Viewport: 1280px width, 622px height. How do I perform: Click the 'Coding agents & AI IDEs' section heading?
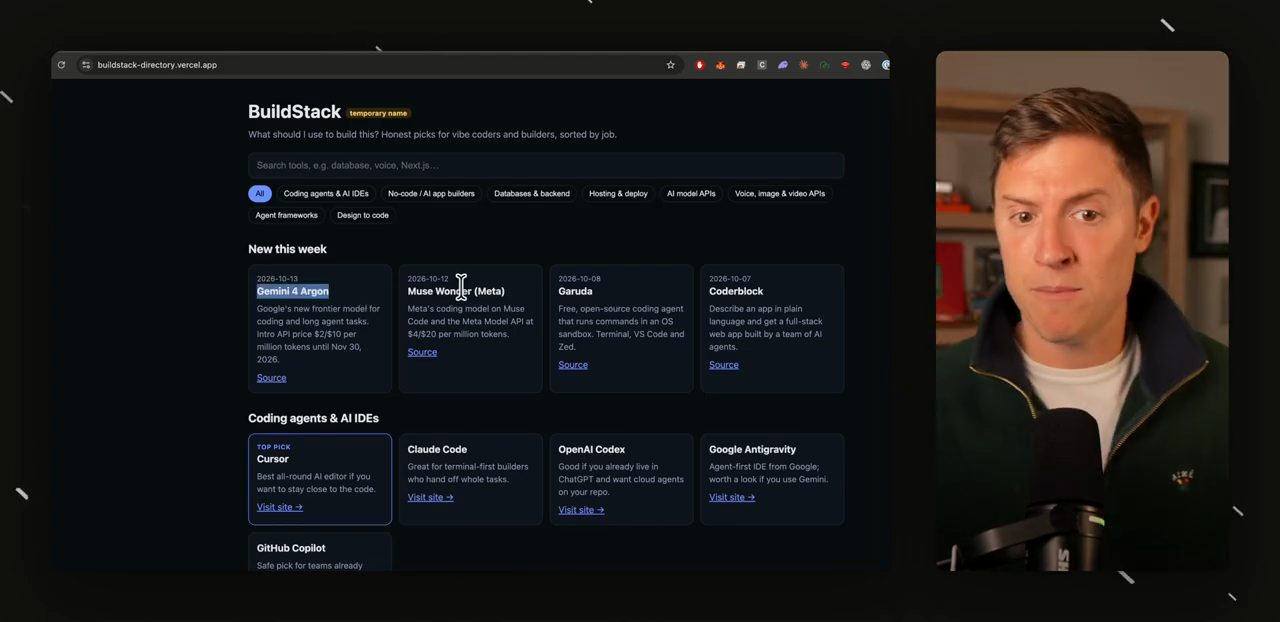313,418
